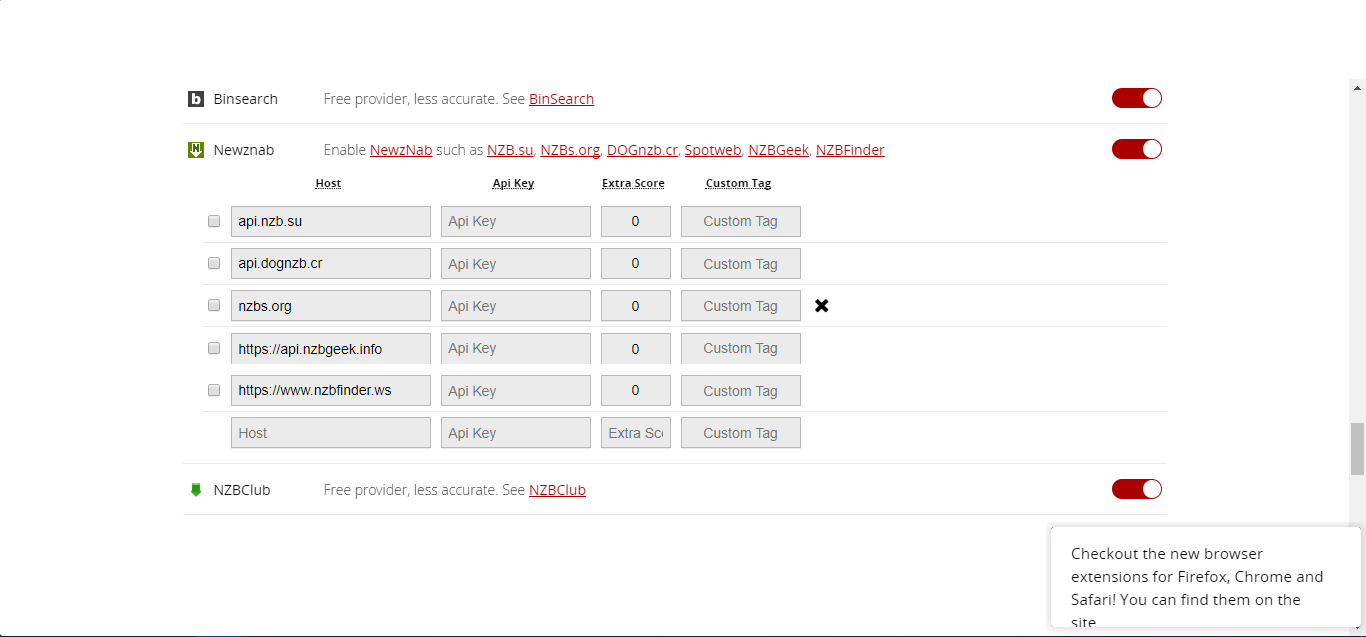Edit the nzbs.org host field
Screen dimensions: 1366x637
tap(331, 306)
